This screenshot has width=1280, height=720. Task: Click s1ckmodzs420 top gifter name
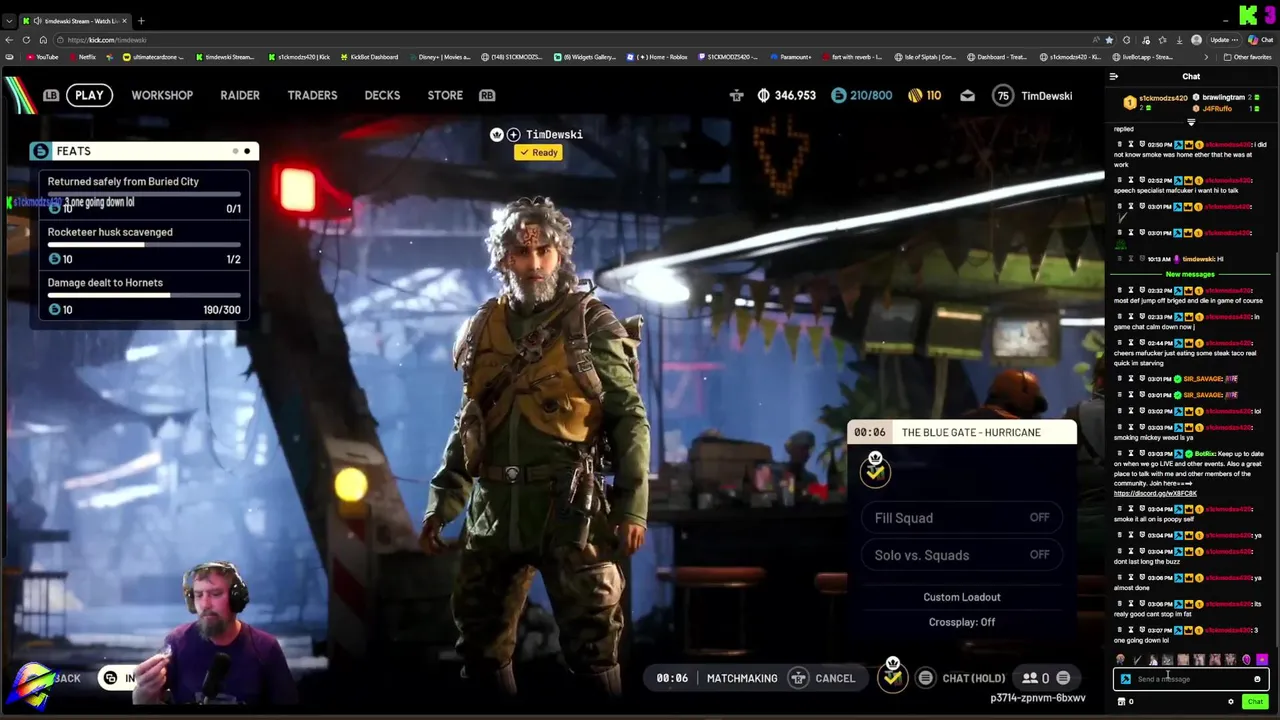coord(1164,99)
